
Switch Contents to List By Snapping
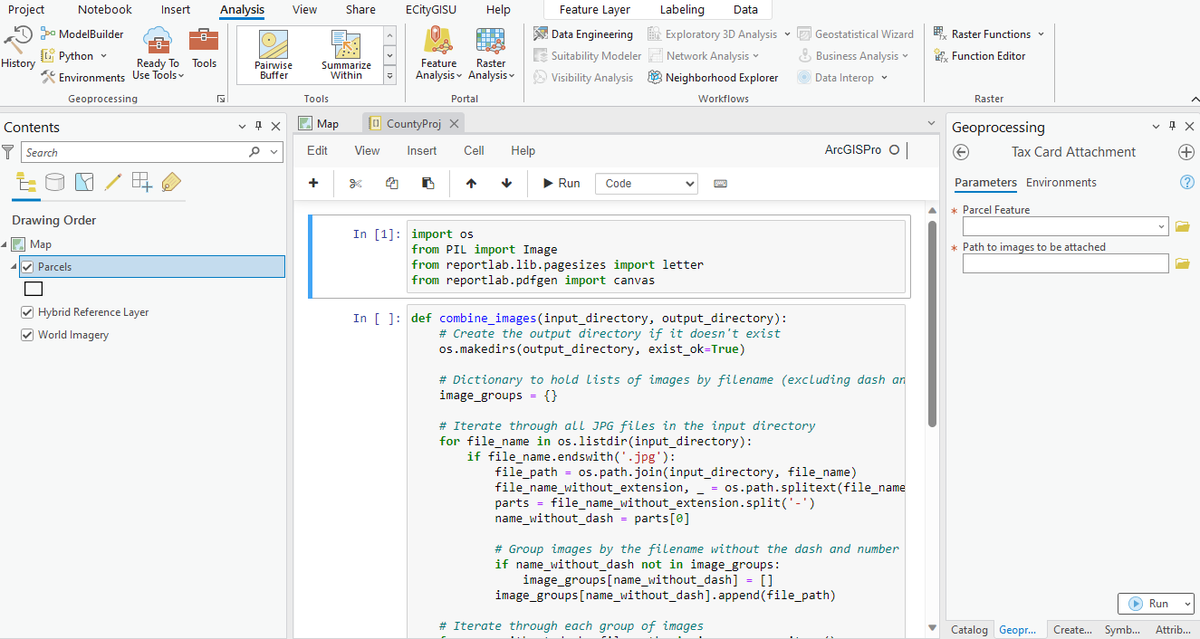(x=142, y=181)
